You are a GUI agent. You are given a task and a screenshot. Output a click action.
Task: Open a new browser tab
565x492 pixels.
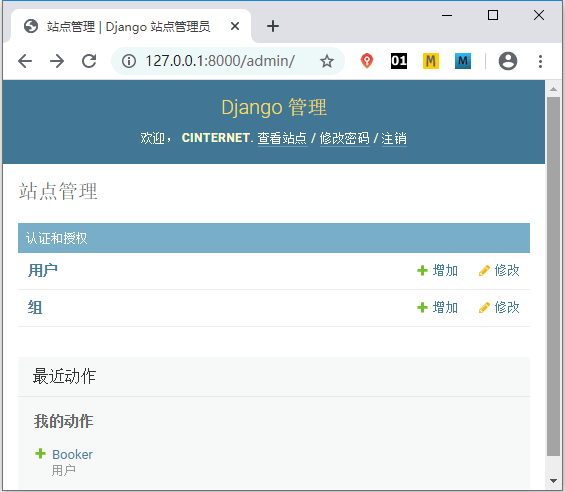[x=273, y=26]
